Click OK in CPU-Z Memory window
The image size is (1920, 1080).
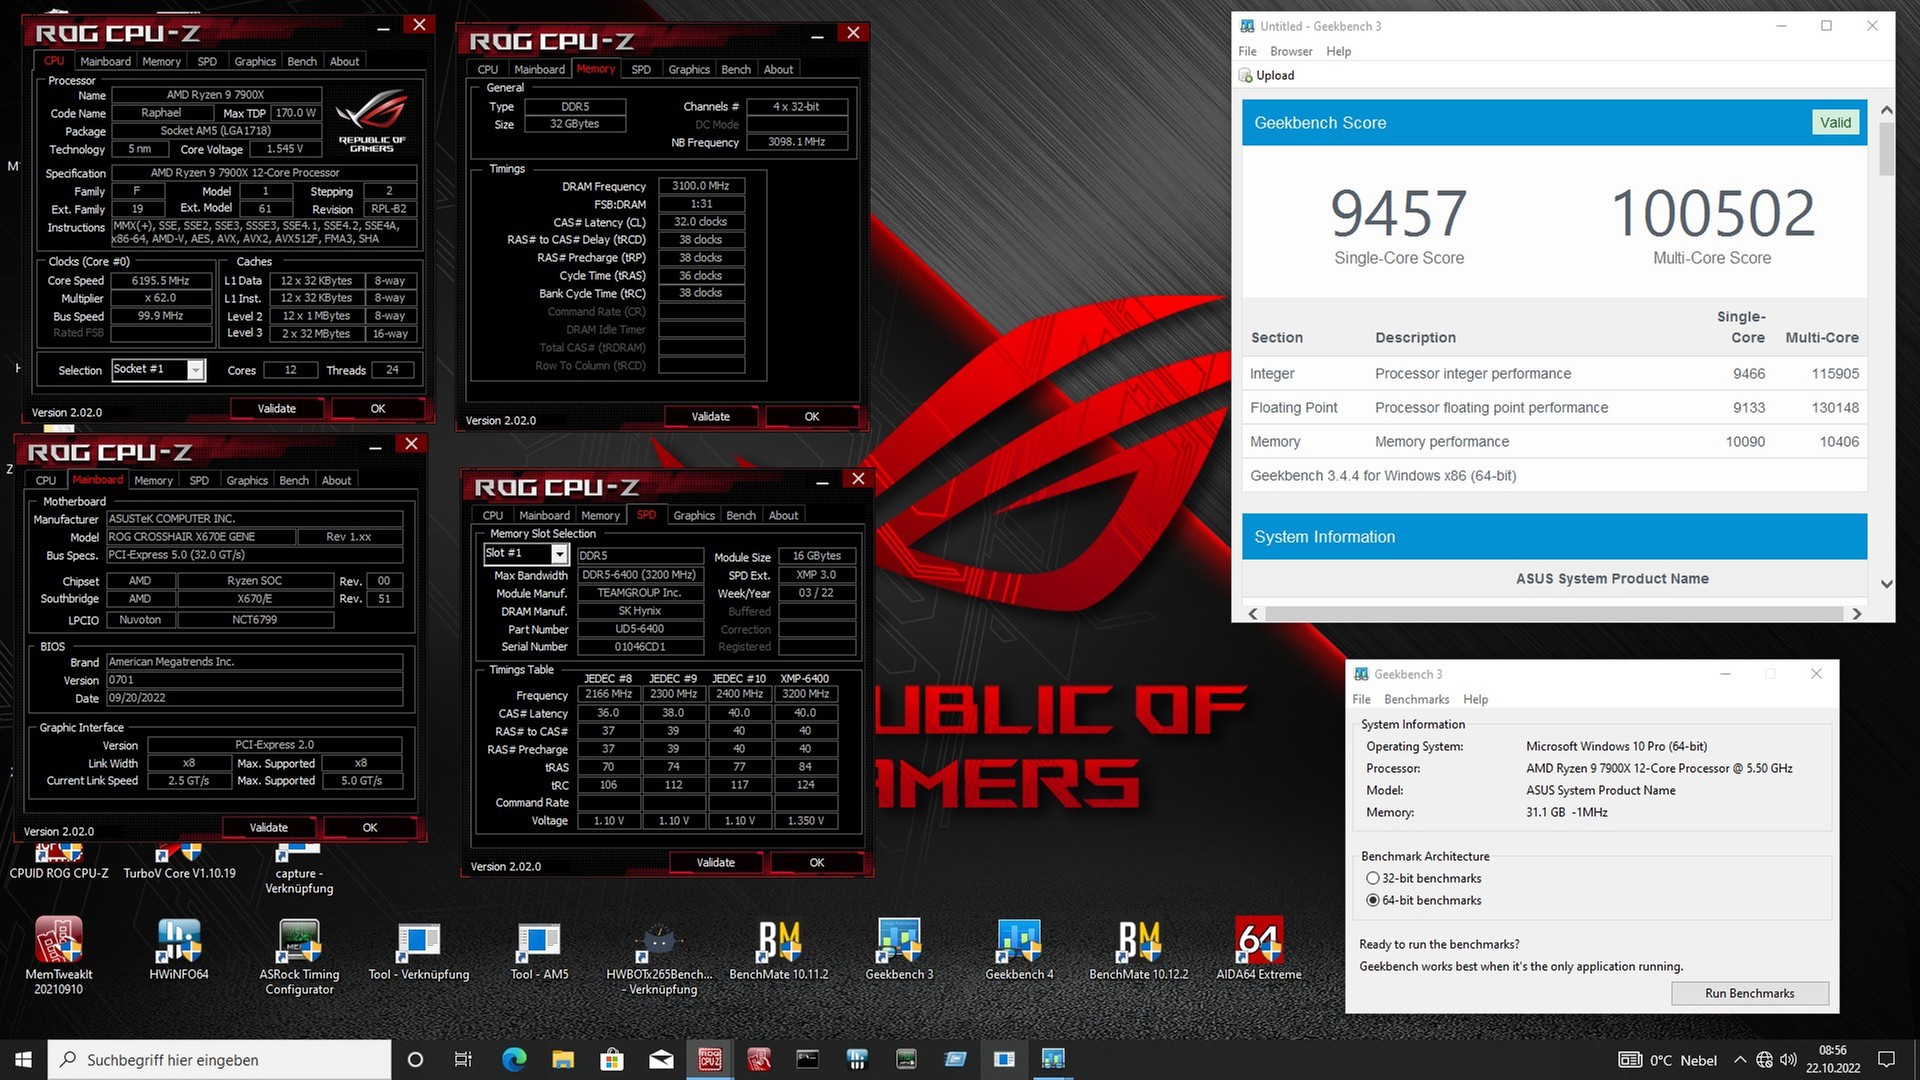point(812,416)
